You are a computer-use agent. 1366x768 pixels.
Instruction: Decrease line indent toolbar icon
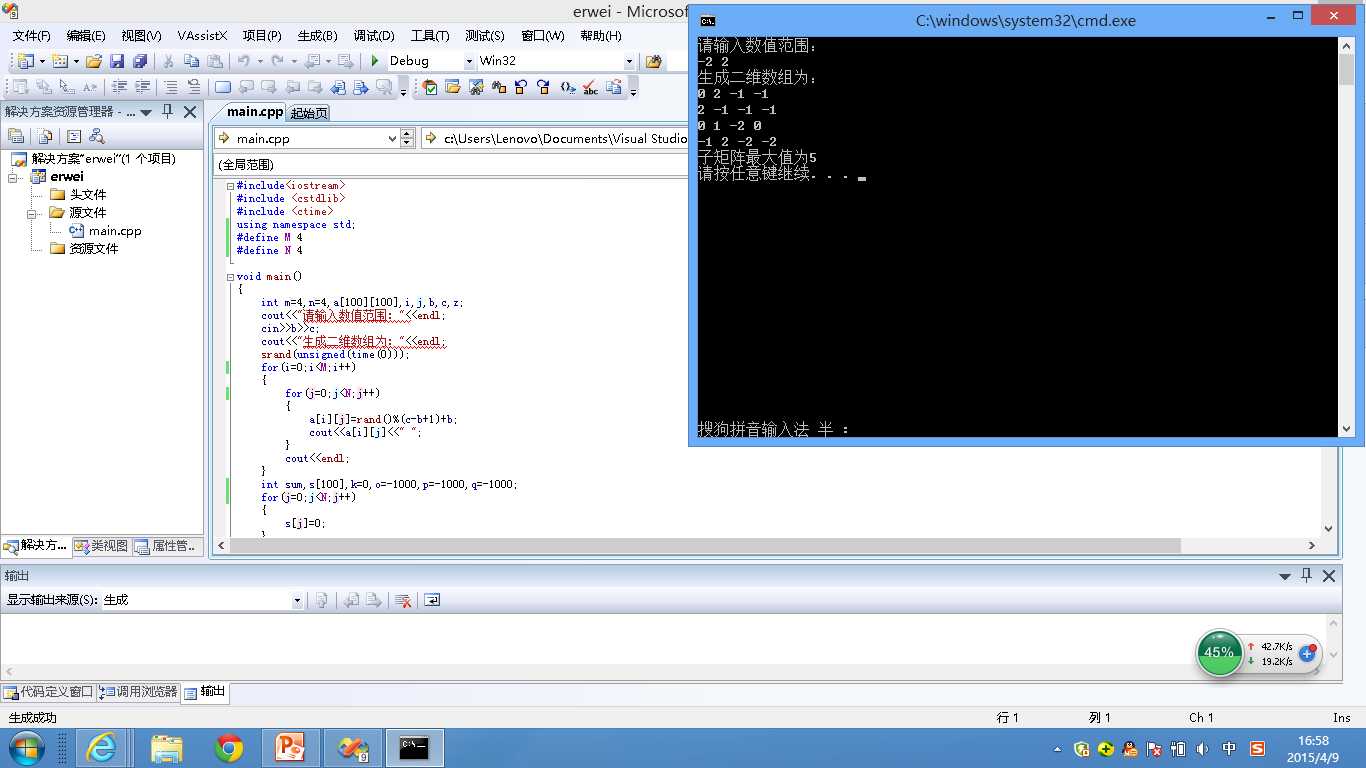click(118, 87)
